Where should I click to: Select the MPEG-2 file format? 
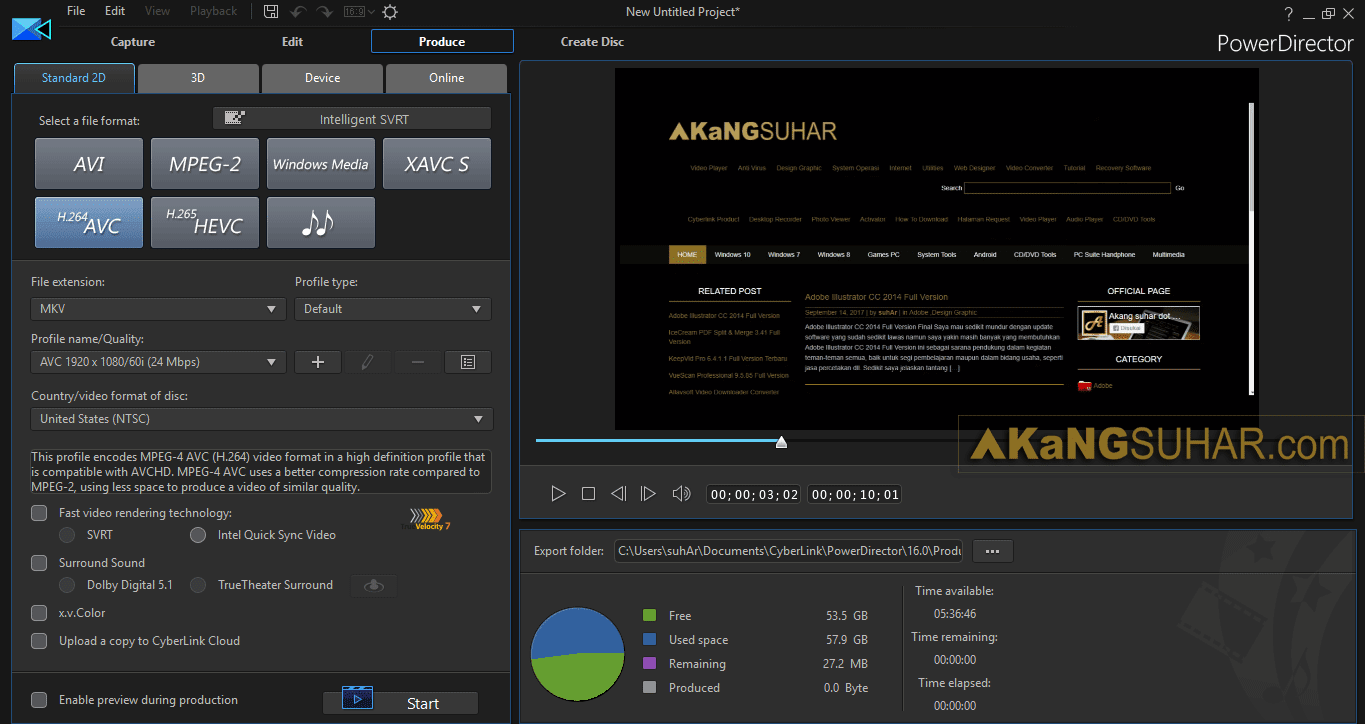205,164
